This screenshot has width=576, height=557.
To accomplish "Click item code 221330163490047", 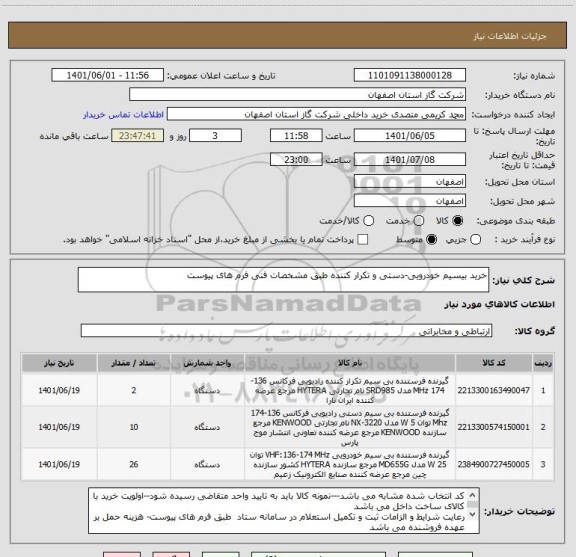I will [x=494, y=390].
